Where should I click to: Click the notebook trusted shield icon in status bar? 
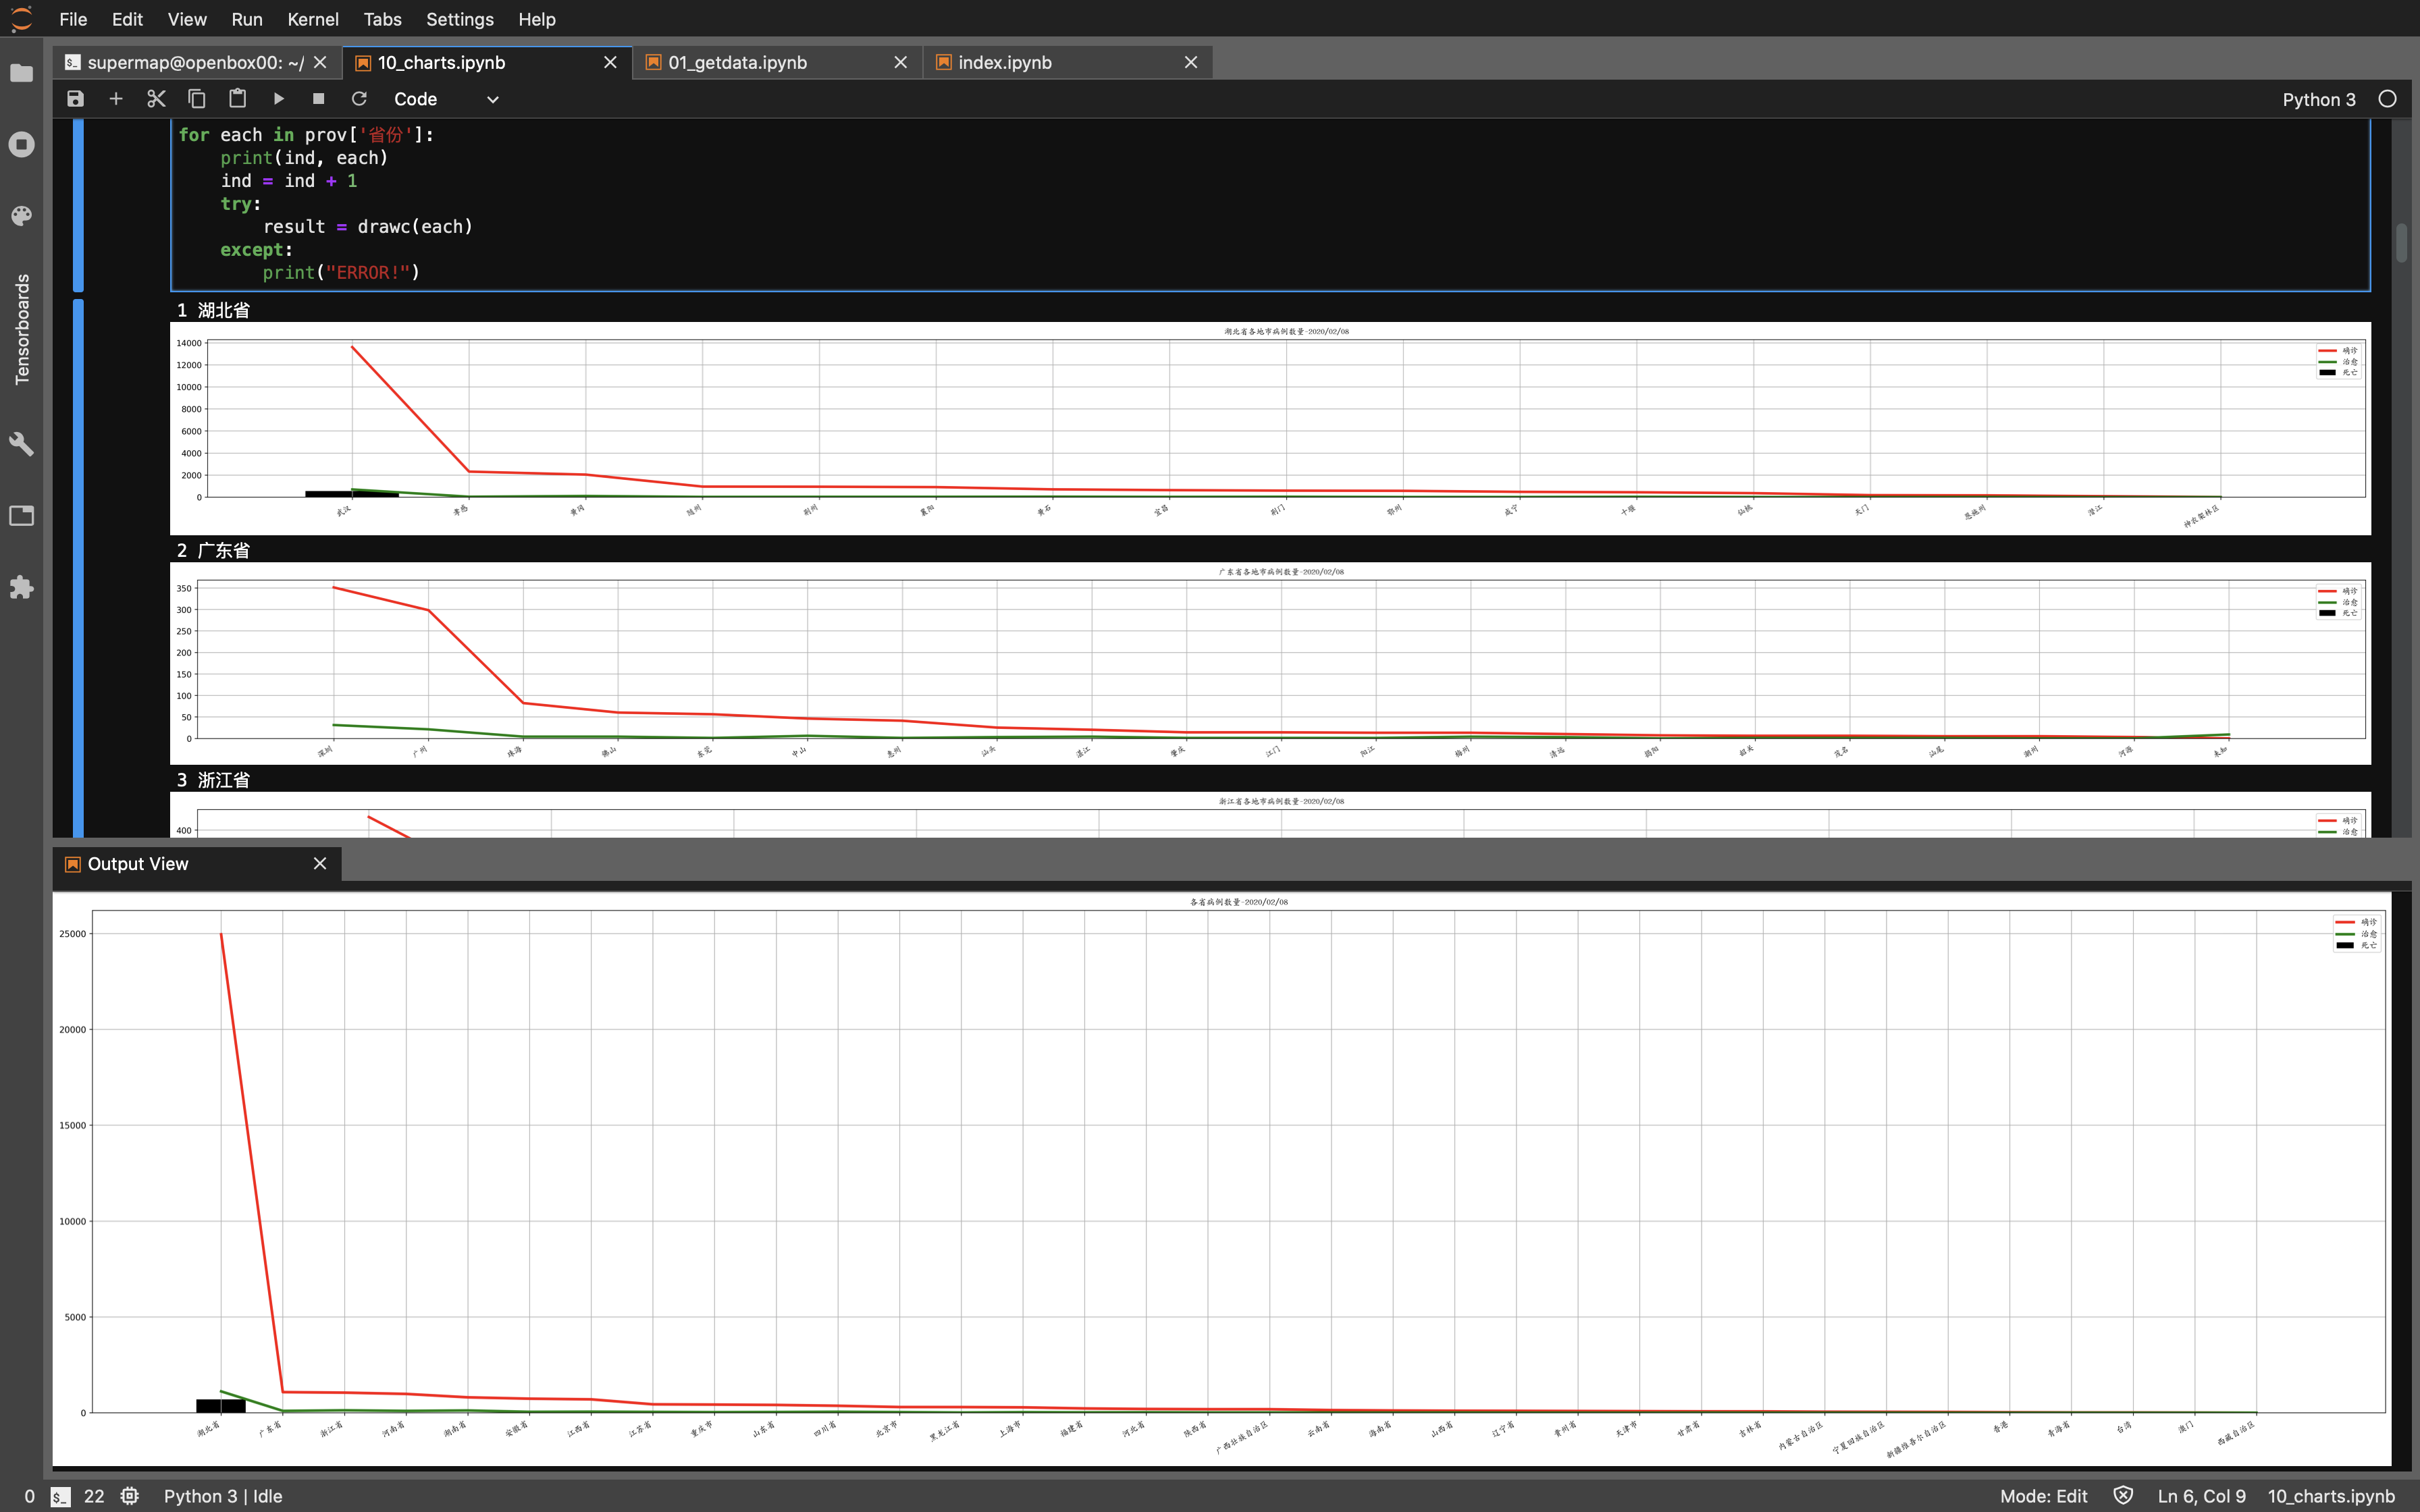[2123, 1496]
